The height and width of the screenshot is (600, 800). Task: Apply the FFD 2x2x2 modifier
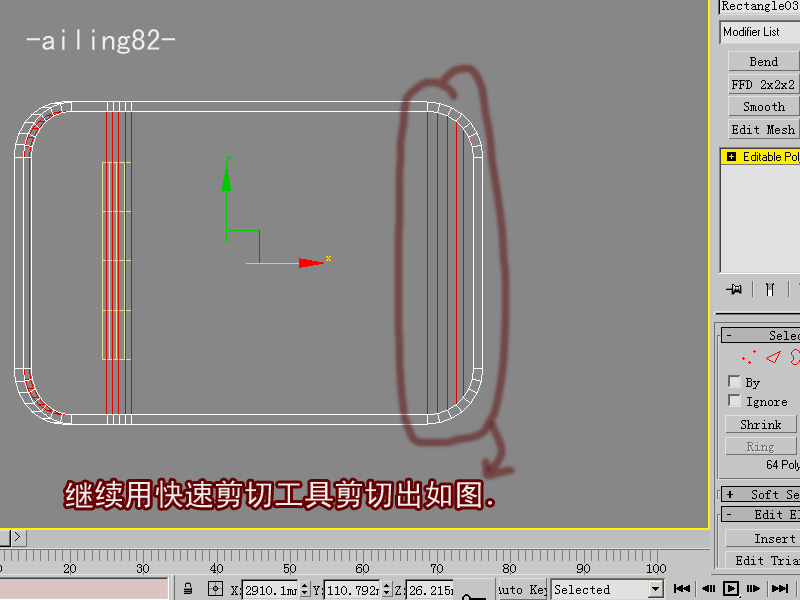coord(763,84)
